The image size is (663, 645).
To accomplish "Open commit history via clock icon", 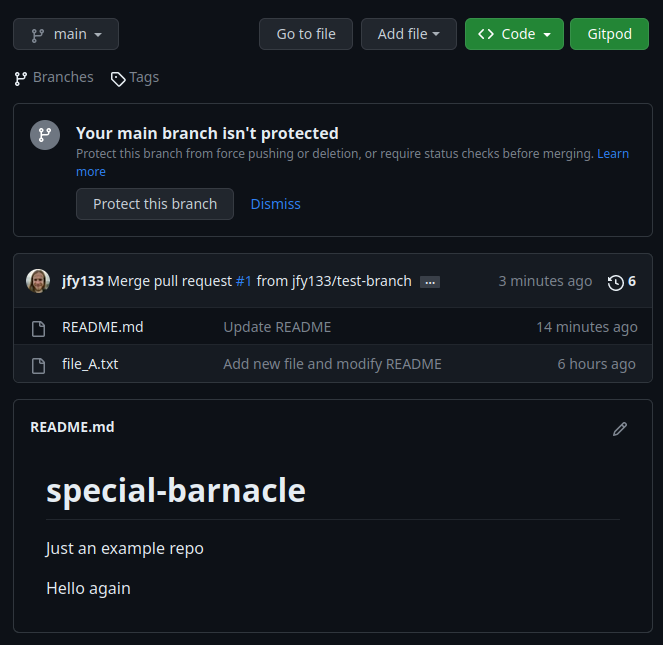I will pos(615,283).
